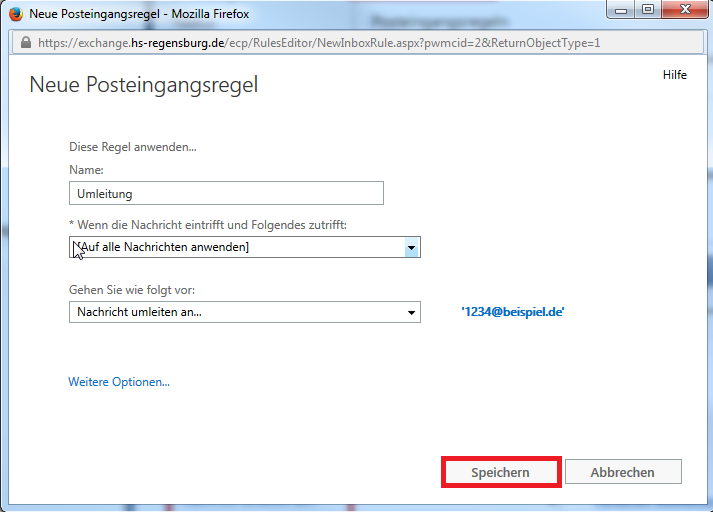This screenshot has height=512, width=713.
Task: Expand the 'Auf alle Nachrichten anwenden' dropdown
Action: (x=410, y=247)
